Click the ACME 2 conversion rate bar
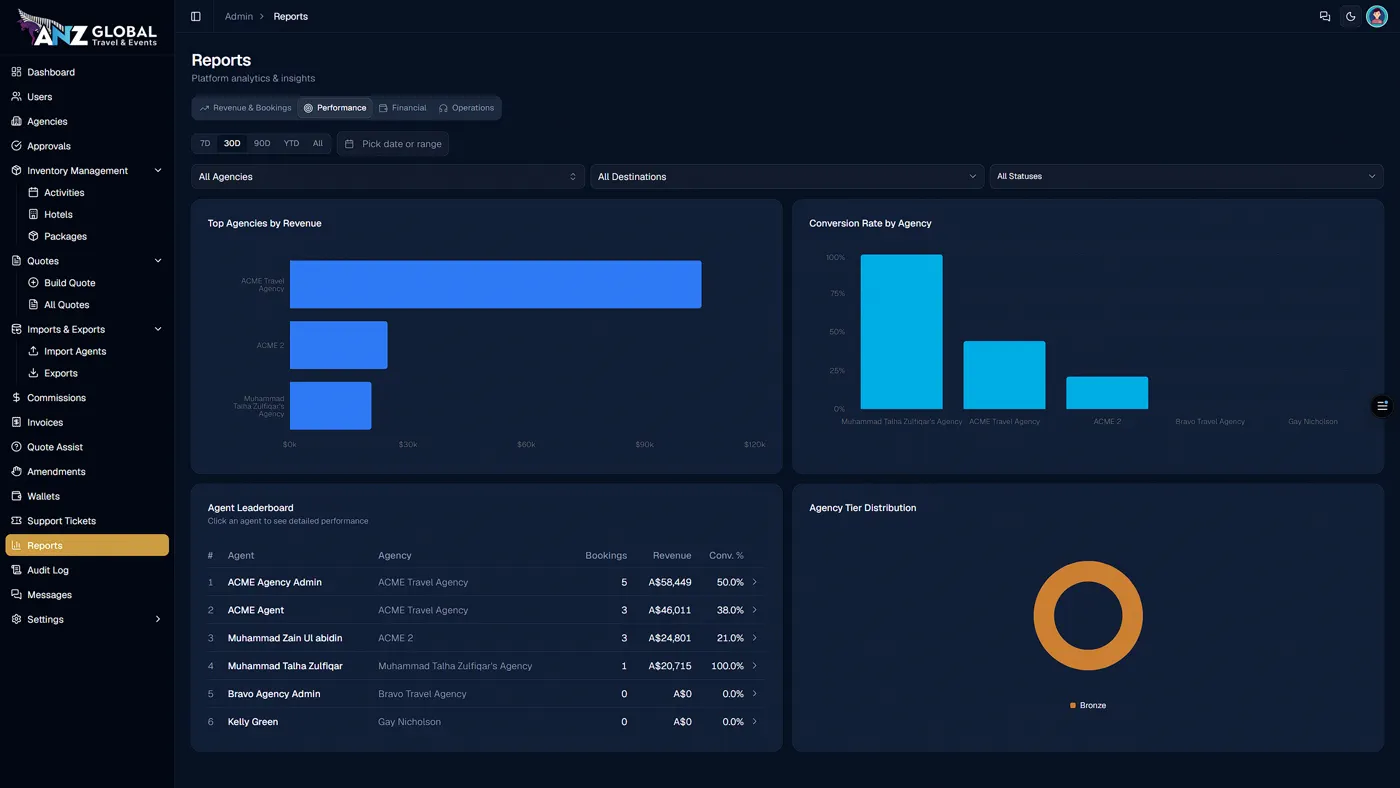This screenshot has width=1400, height=788. 1107,393
